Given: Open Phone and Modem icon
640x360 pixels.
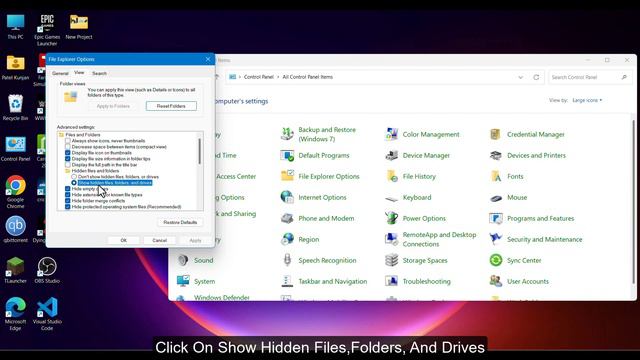Looking at the screenshot, I should pos(287,218).
